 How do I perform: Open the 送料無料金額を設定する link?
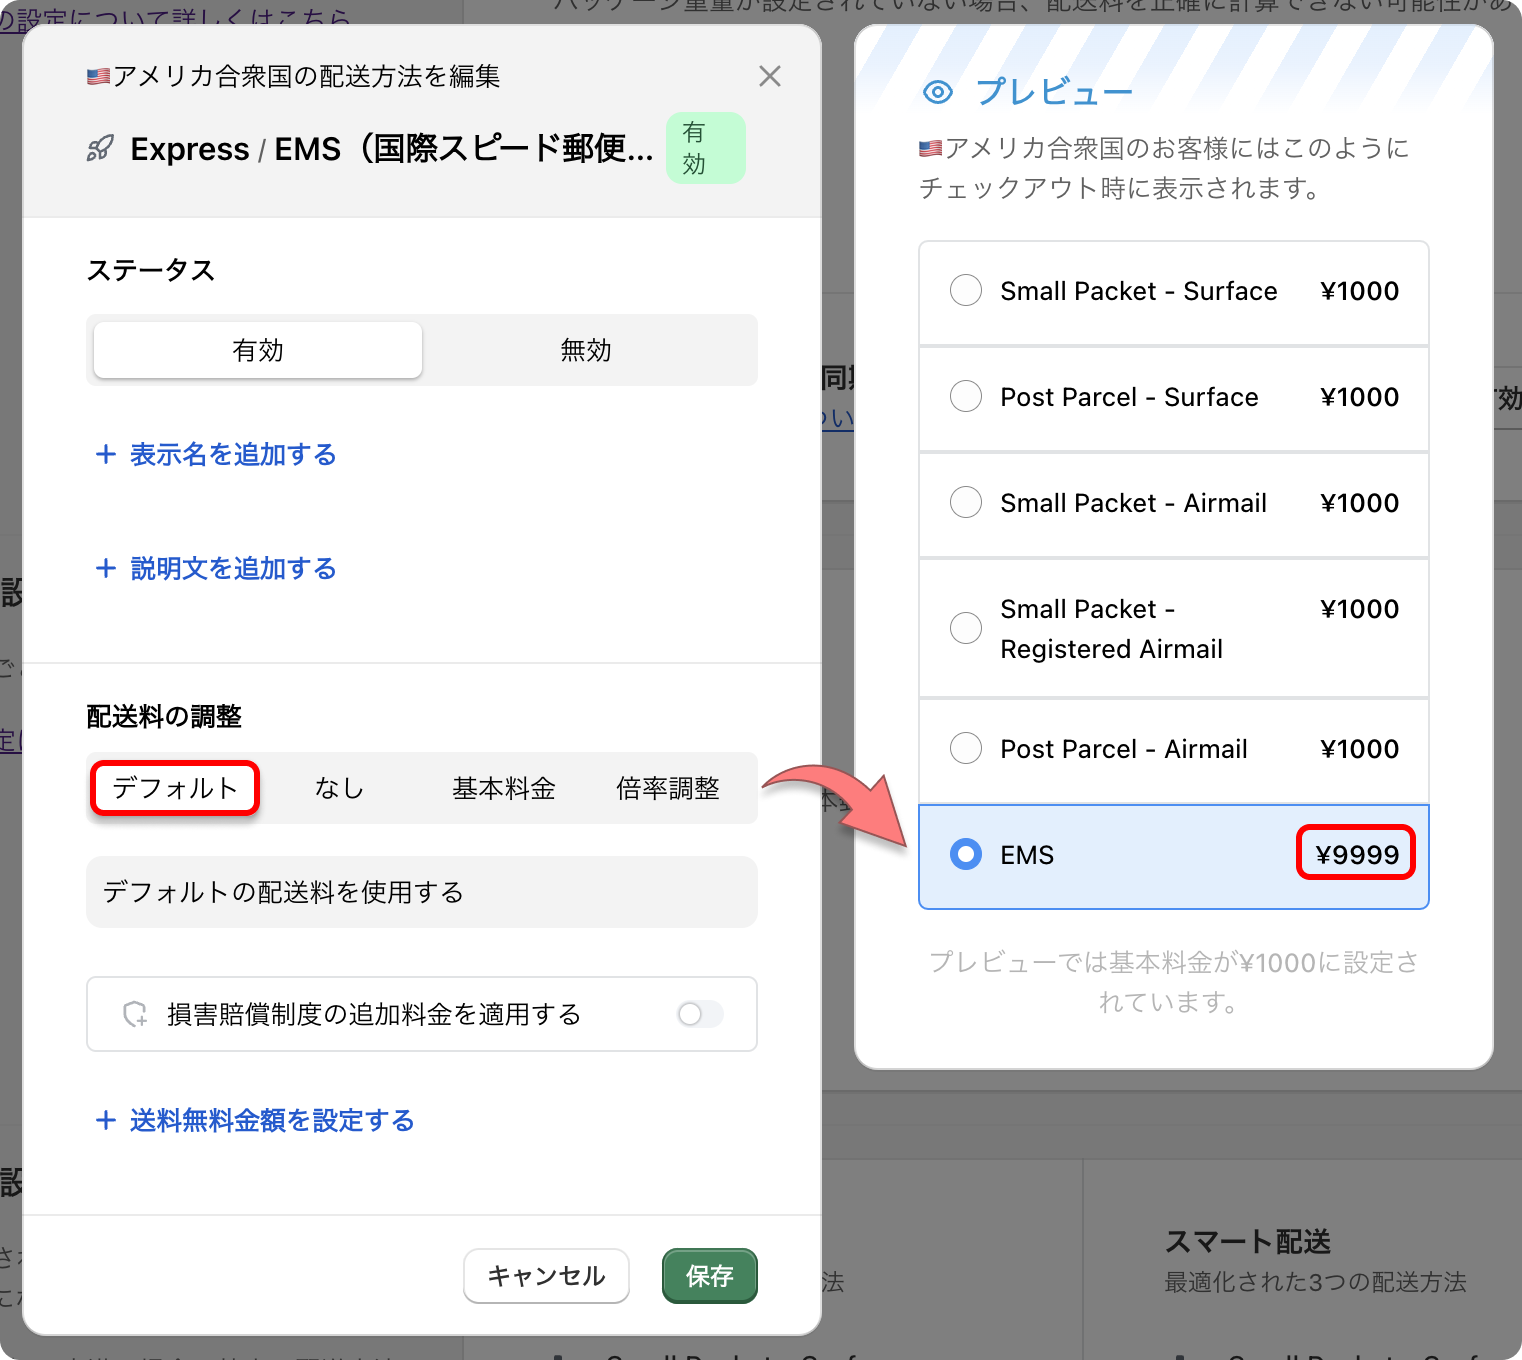(x=272, y=1121)
